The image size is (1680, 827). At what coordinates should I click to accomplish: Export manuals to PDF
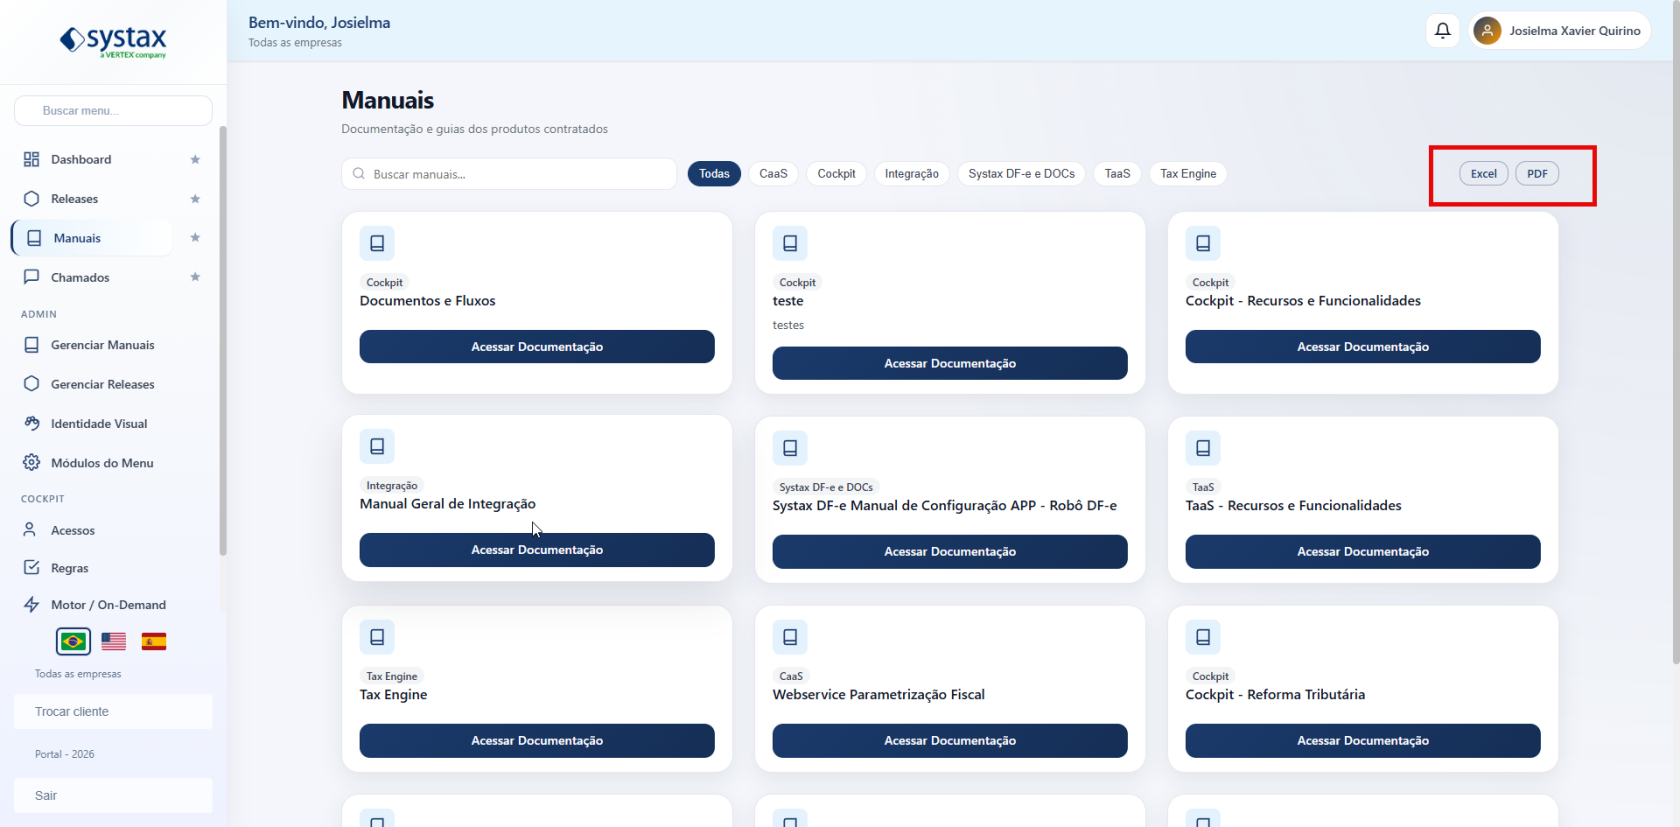coord(1537,174)
